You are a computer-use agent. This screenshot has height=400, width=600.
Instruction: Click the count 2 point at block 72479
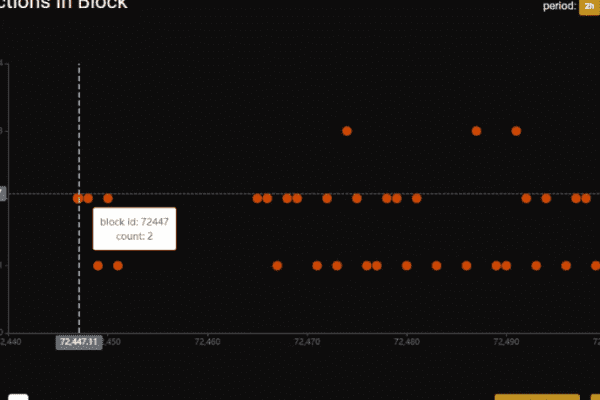[x=397, y=198]
